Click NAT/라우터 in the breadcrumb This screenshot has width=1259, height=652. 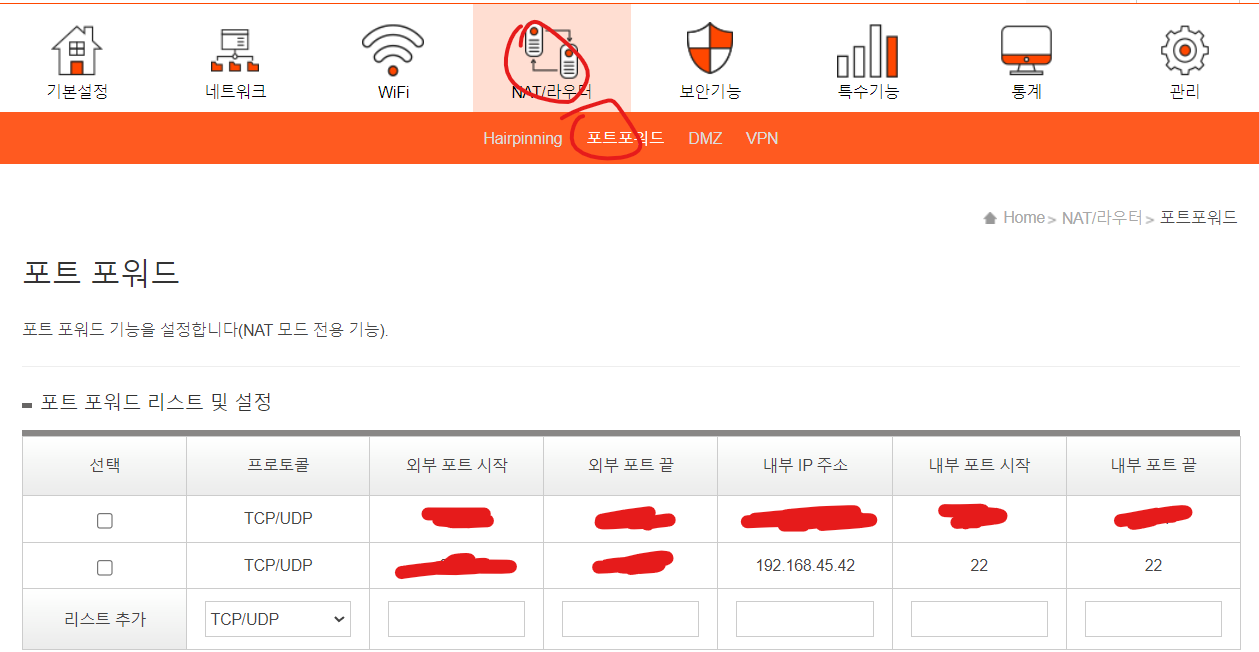[1102, 217]
